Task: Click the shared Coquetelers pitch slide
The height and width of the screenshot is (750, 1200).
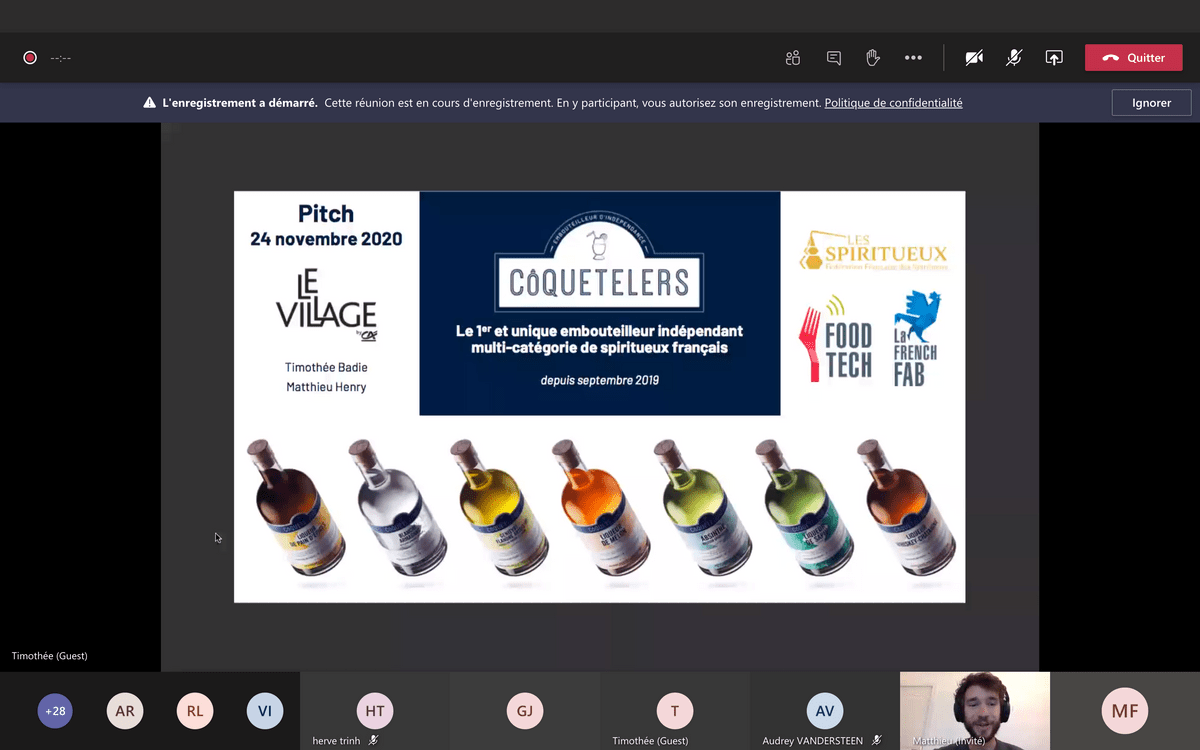Action: 599,396
